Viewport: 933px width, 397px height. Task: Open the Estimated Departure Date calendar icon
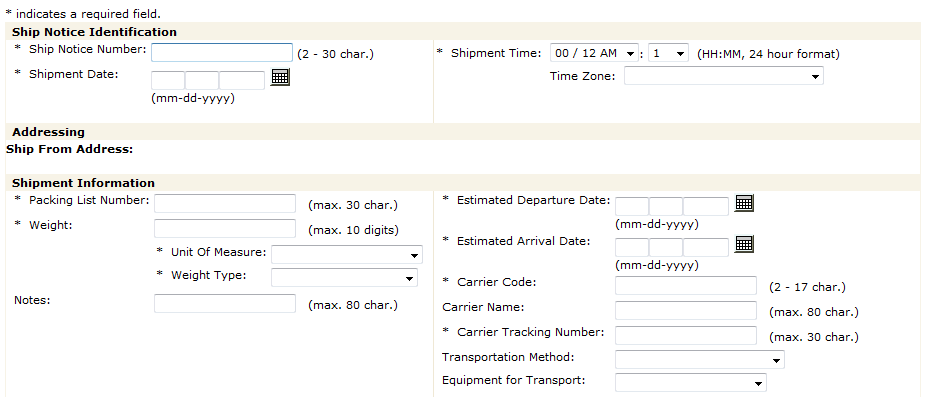744,203
